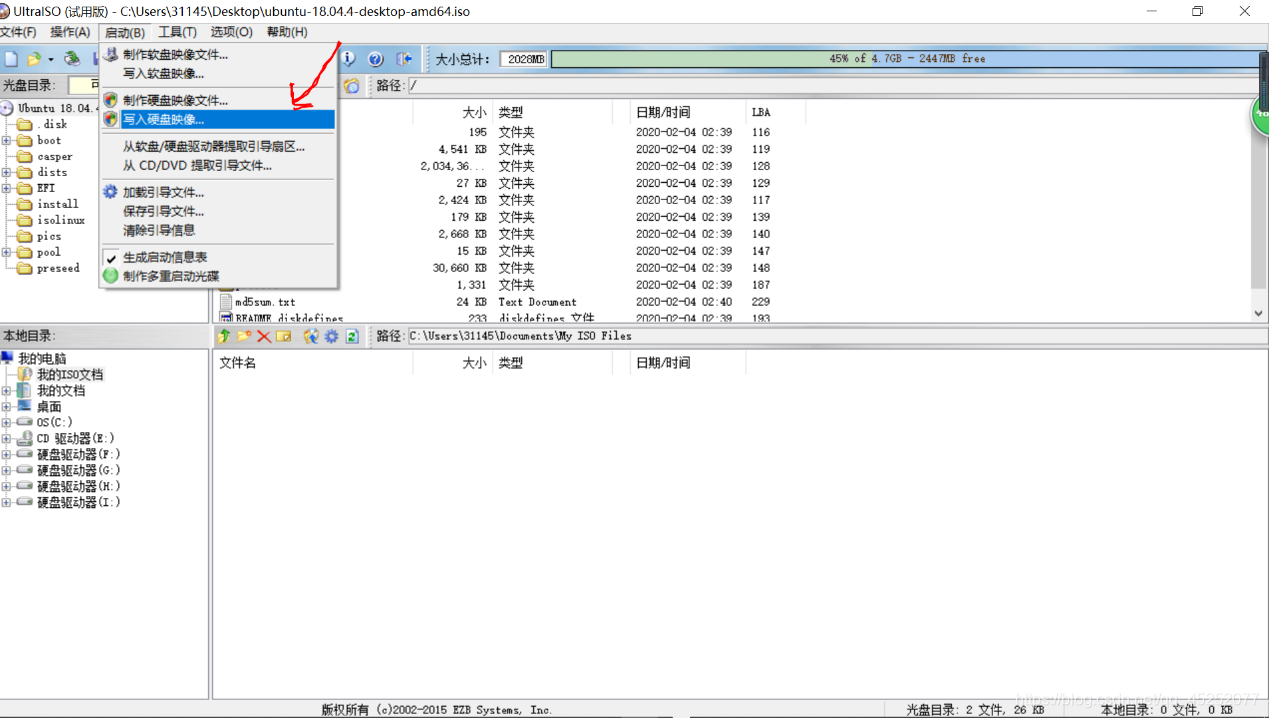Click the clock-disc icon left of the upper 路径 field
1269x718 pixels.
pos(351,86)
